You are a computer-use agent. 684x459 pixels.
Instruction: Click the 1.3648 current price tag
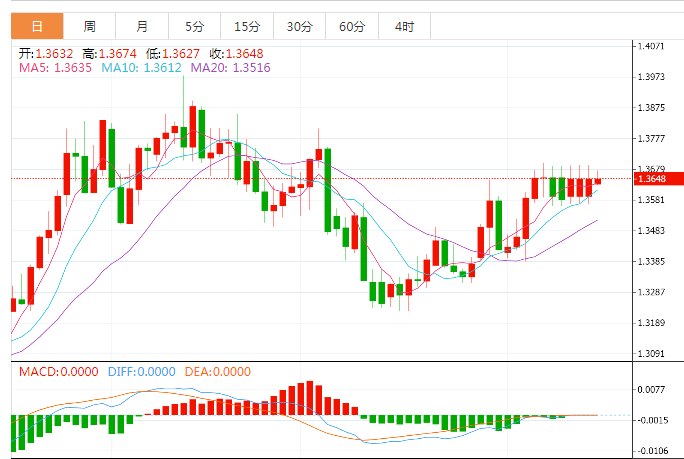click(x=658, y=179)
